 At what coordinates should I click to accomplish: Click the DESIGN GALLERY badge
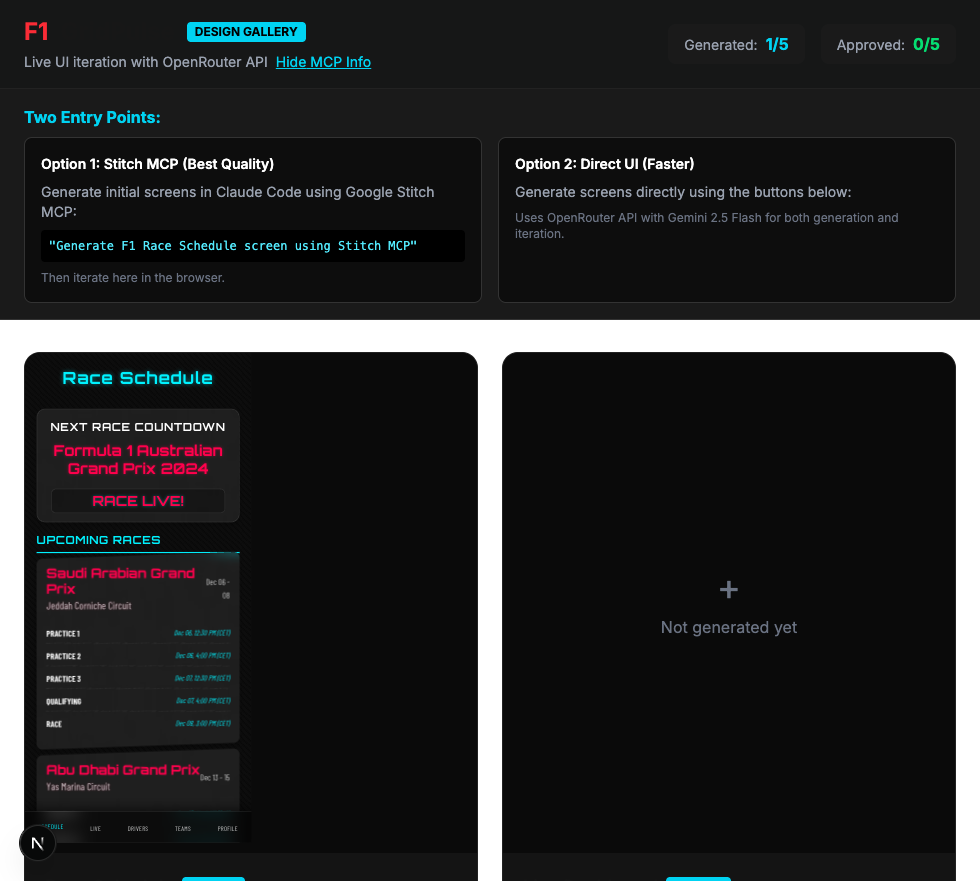tap(246, 32)
